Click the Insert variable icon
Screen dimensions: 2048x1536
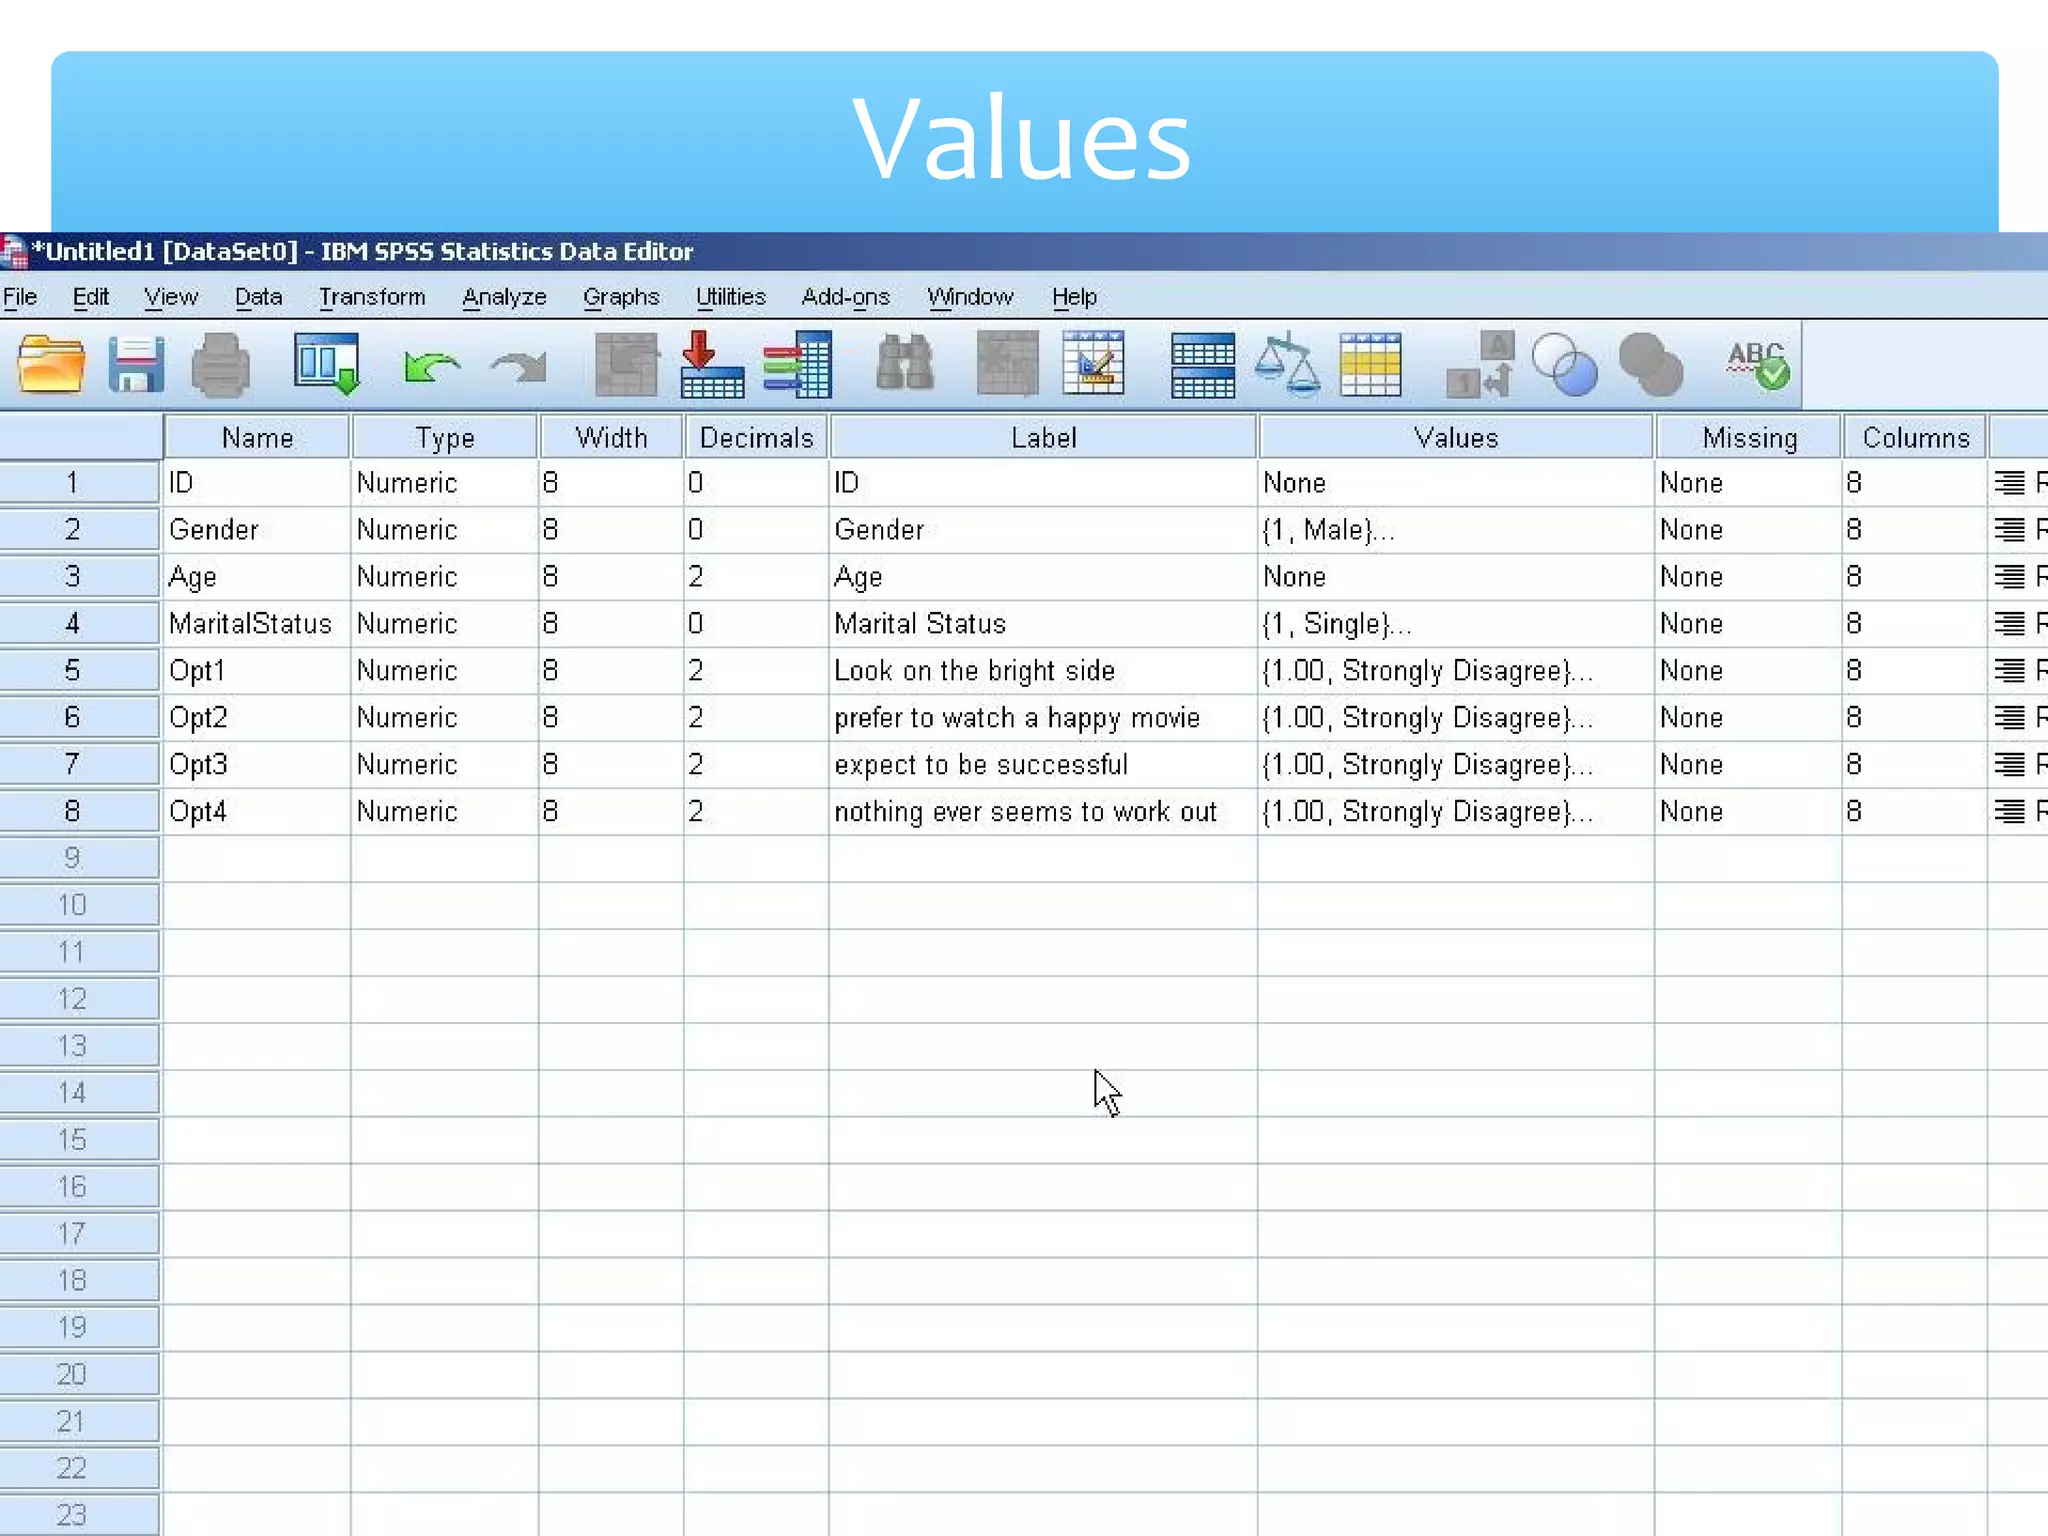coord(1093,365)
